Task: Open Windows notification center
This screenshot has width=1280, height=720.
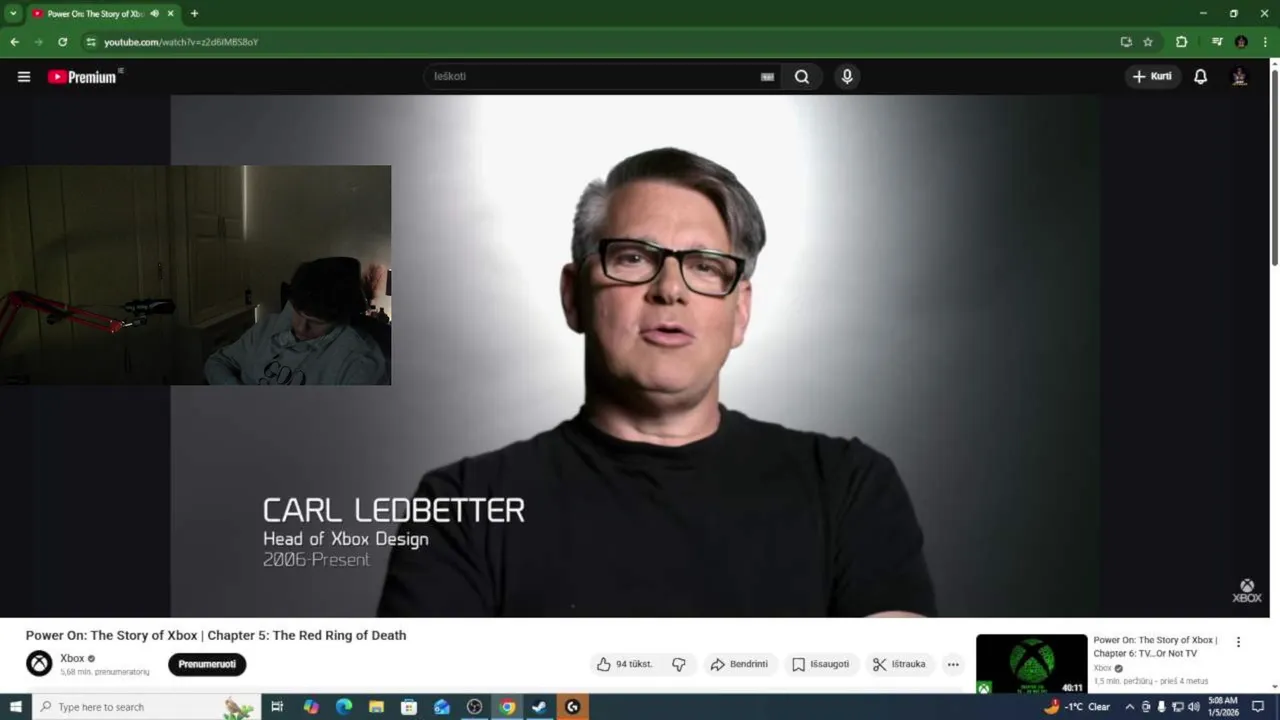Action: (x=1258, y=707)
